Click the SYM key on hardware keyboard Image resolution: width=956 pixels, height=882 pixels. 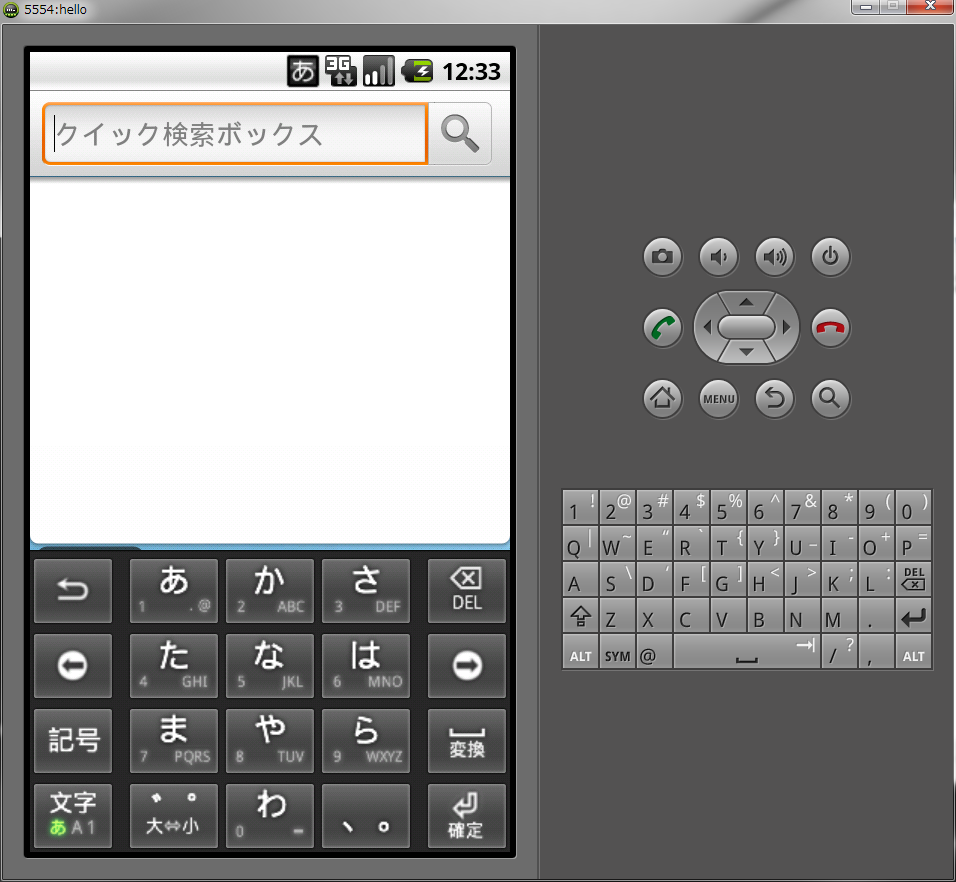click(618, 652)
